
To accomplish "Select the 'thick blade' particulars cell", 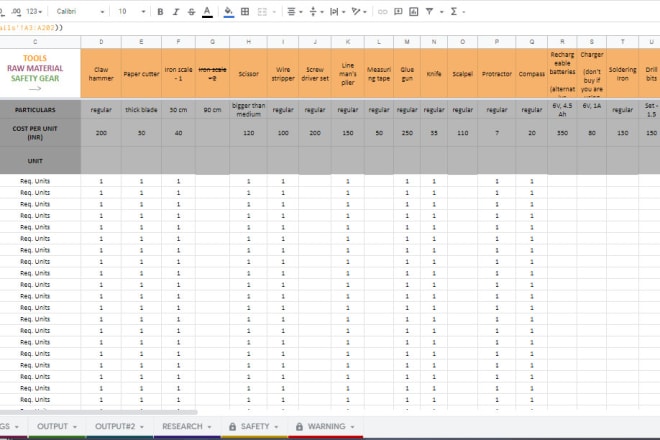I will 141,109.
